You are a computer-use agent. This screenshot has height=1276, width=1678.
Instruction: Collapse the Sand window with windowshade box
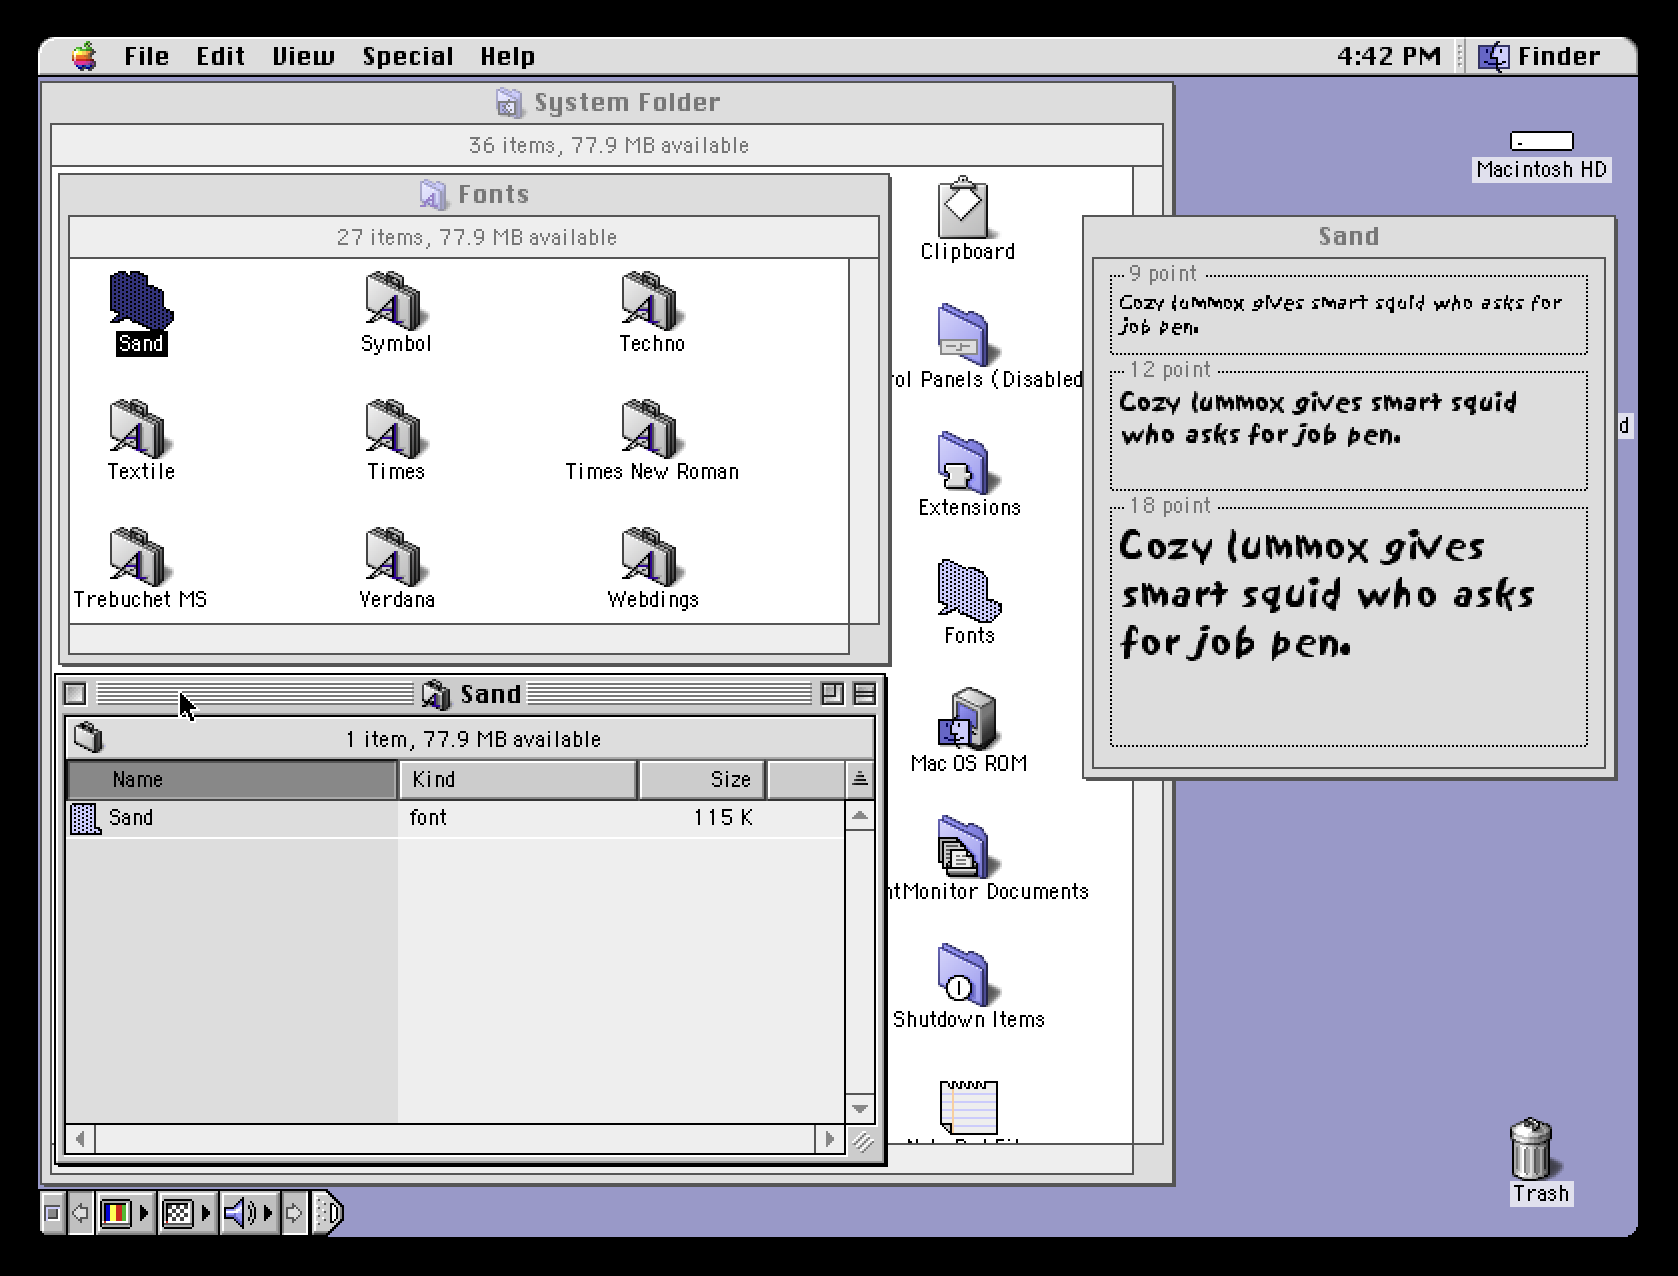[x=865, y=693]
